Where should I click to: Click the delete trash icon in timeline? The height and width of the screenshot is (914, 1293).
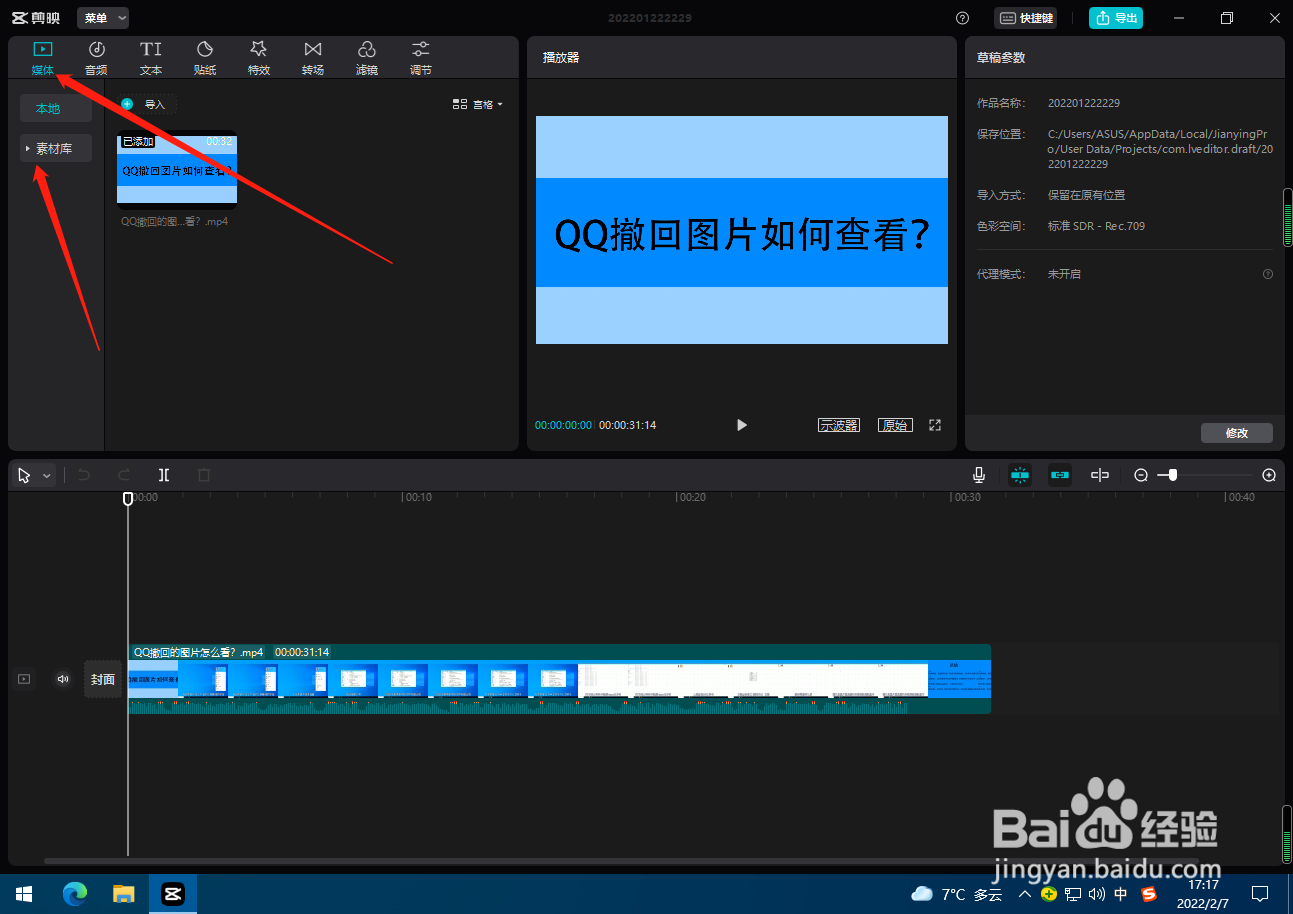(204, 476)
